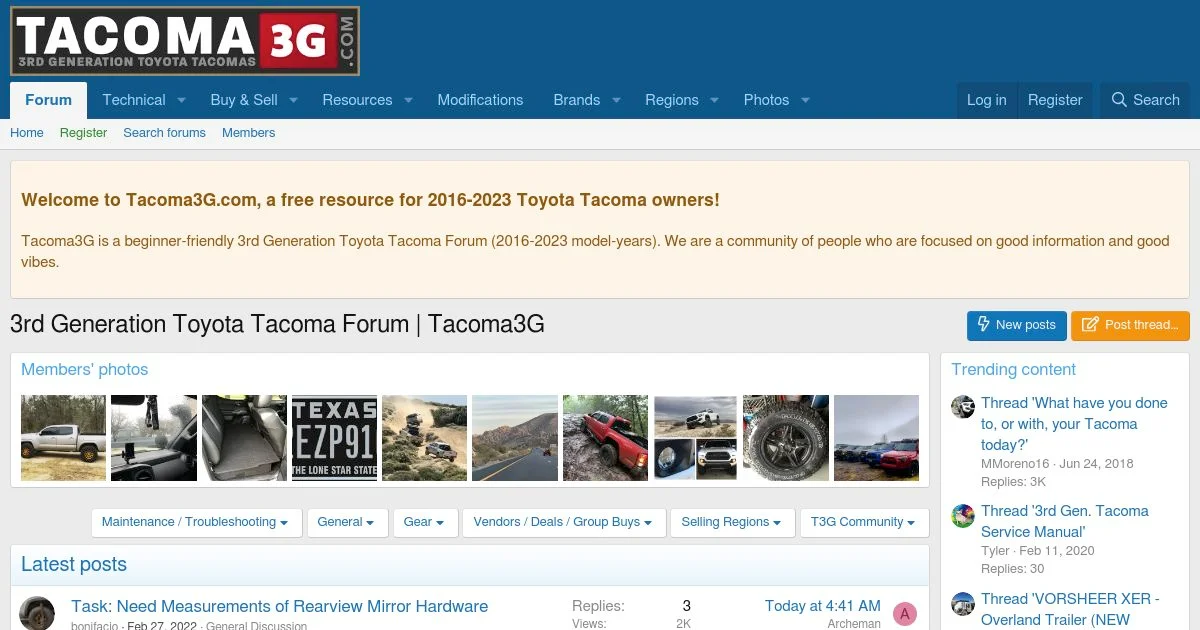Open the wheel and tire photo thumbnail
1200x630 pixels.
tap(786, 438)
